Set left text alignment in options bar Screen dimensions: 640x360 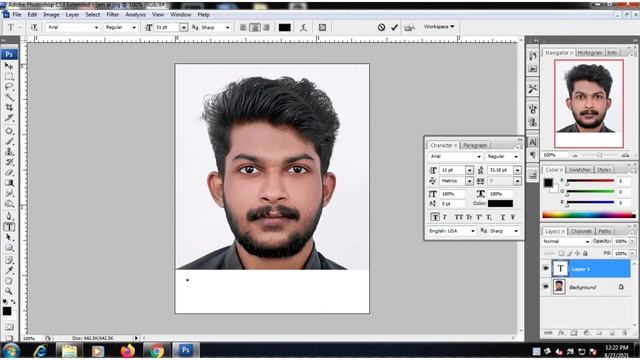click(243, 27)
